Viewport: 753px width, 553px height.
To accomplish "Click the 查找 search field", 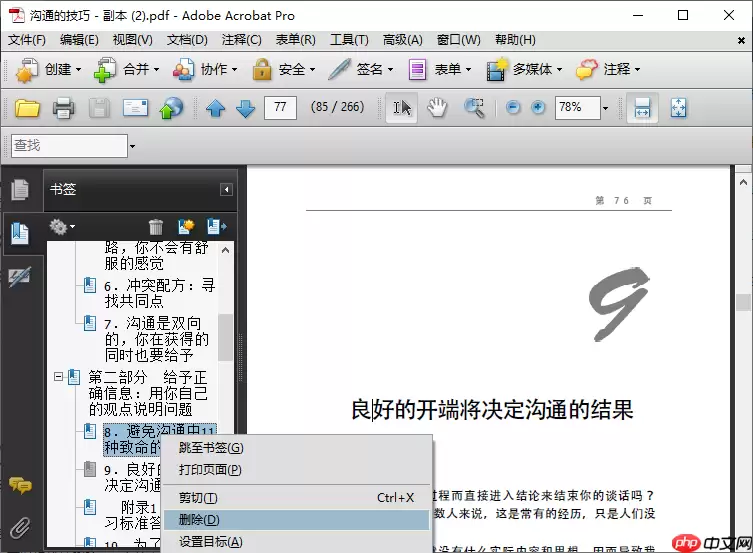I will pyautogui.click(x=69, y=146).
